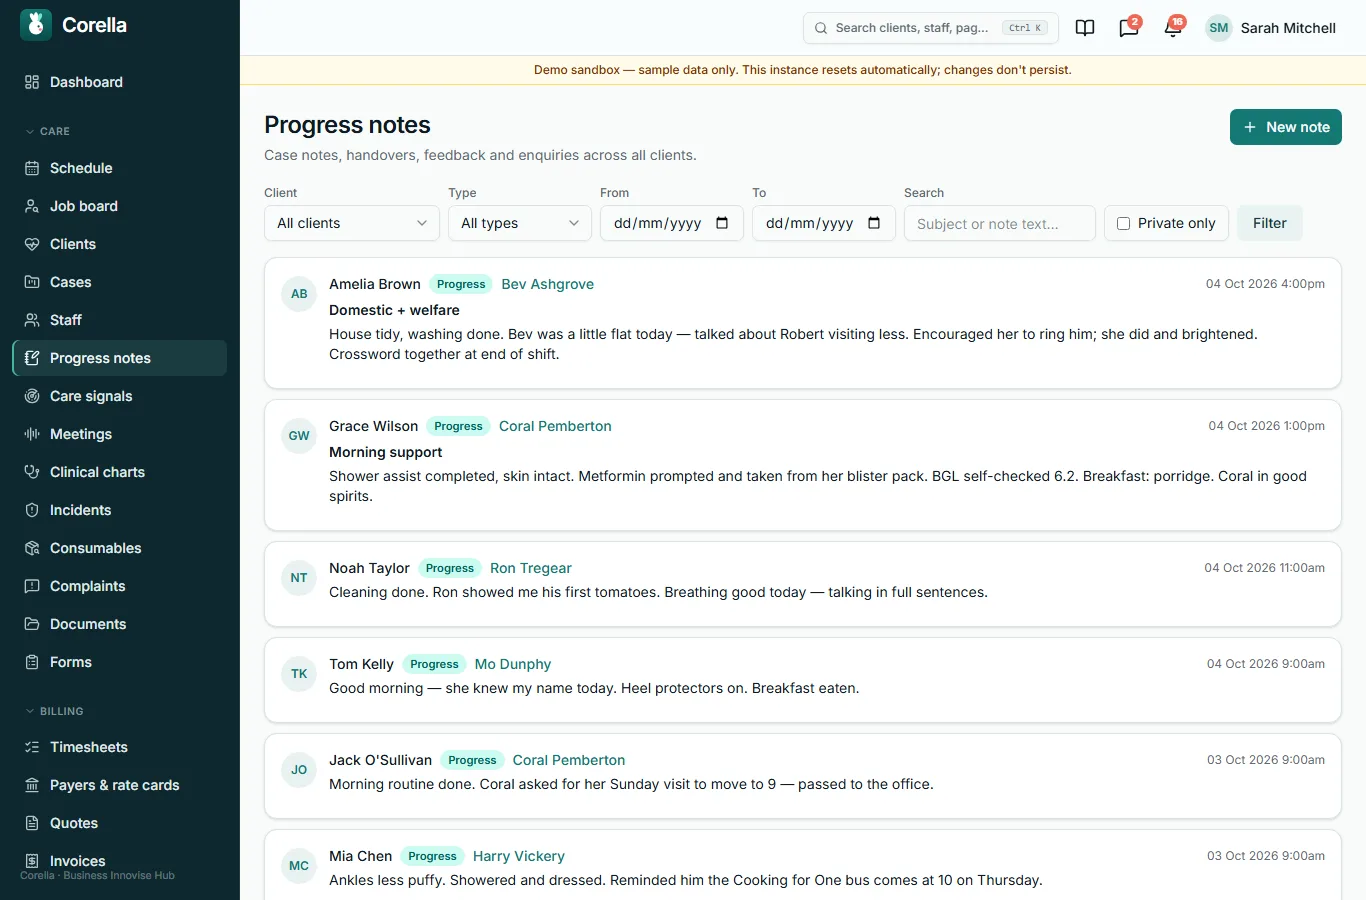Tick the Private only checkbox
Viewport: 1366px width, 900px height.
pos(1123,223)
